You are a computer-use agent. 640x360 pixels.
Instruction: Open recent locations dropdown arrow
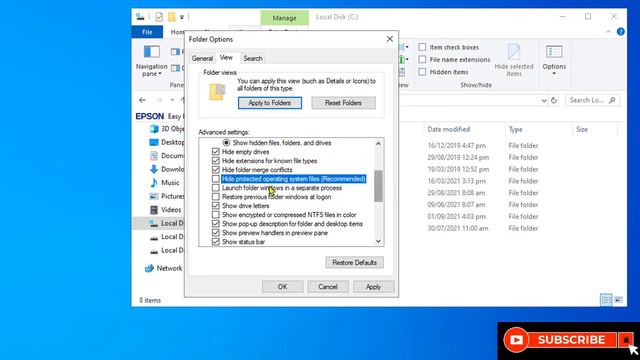[x=172, y=100]
